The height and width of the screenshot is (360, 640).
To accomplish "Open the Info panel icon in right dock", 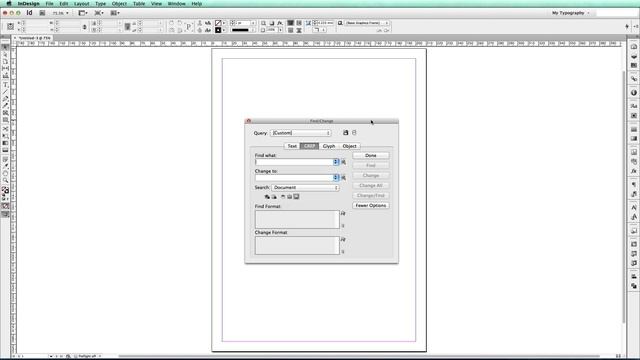I will coord(634,93).
